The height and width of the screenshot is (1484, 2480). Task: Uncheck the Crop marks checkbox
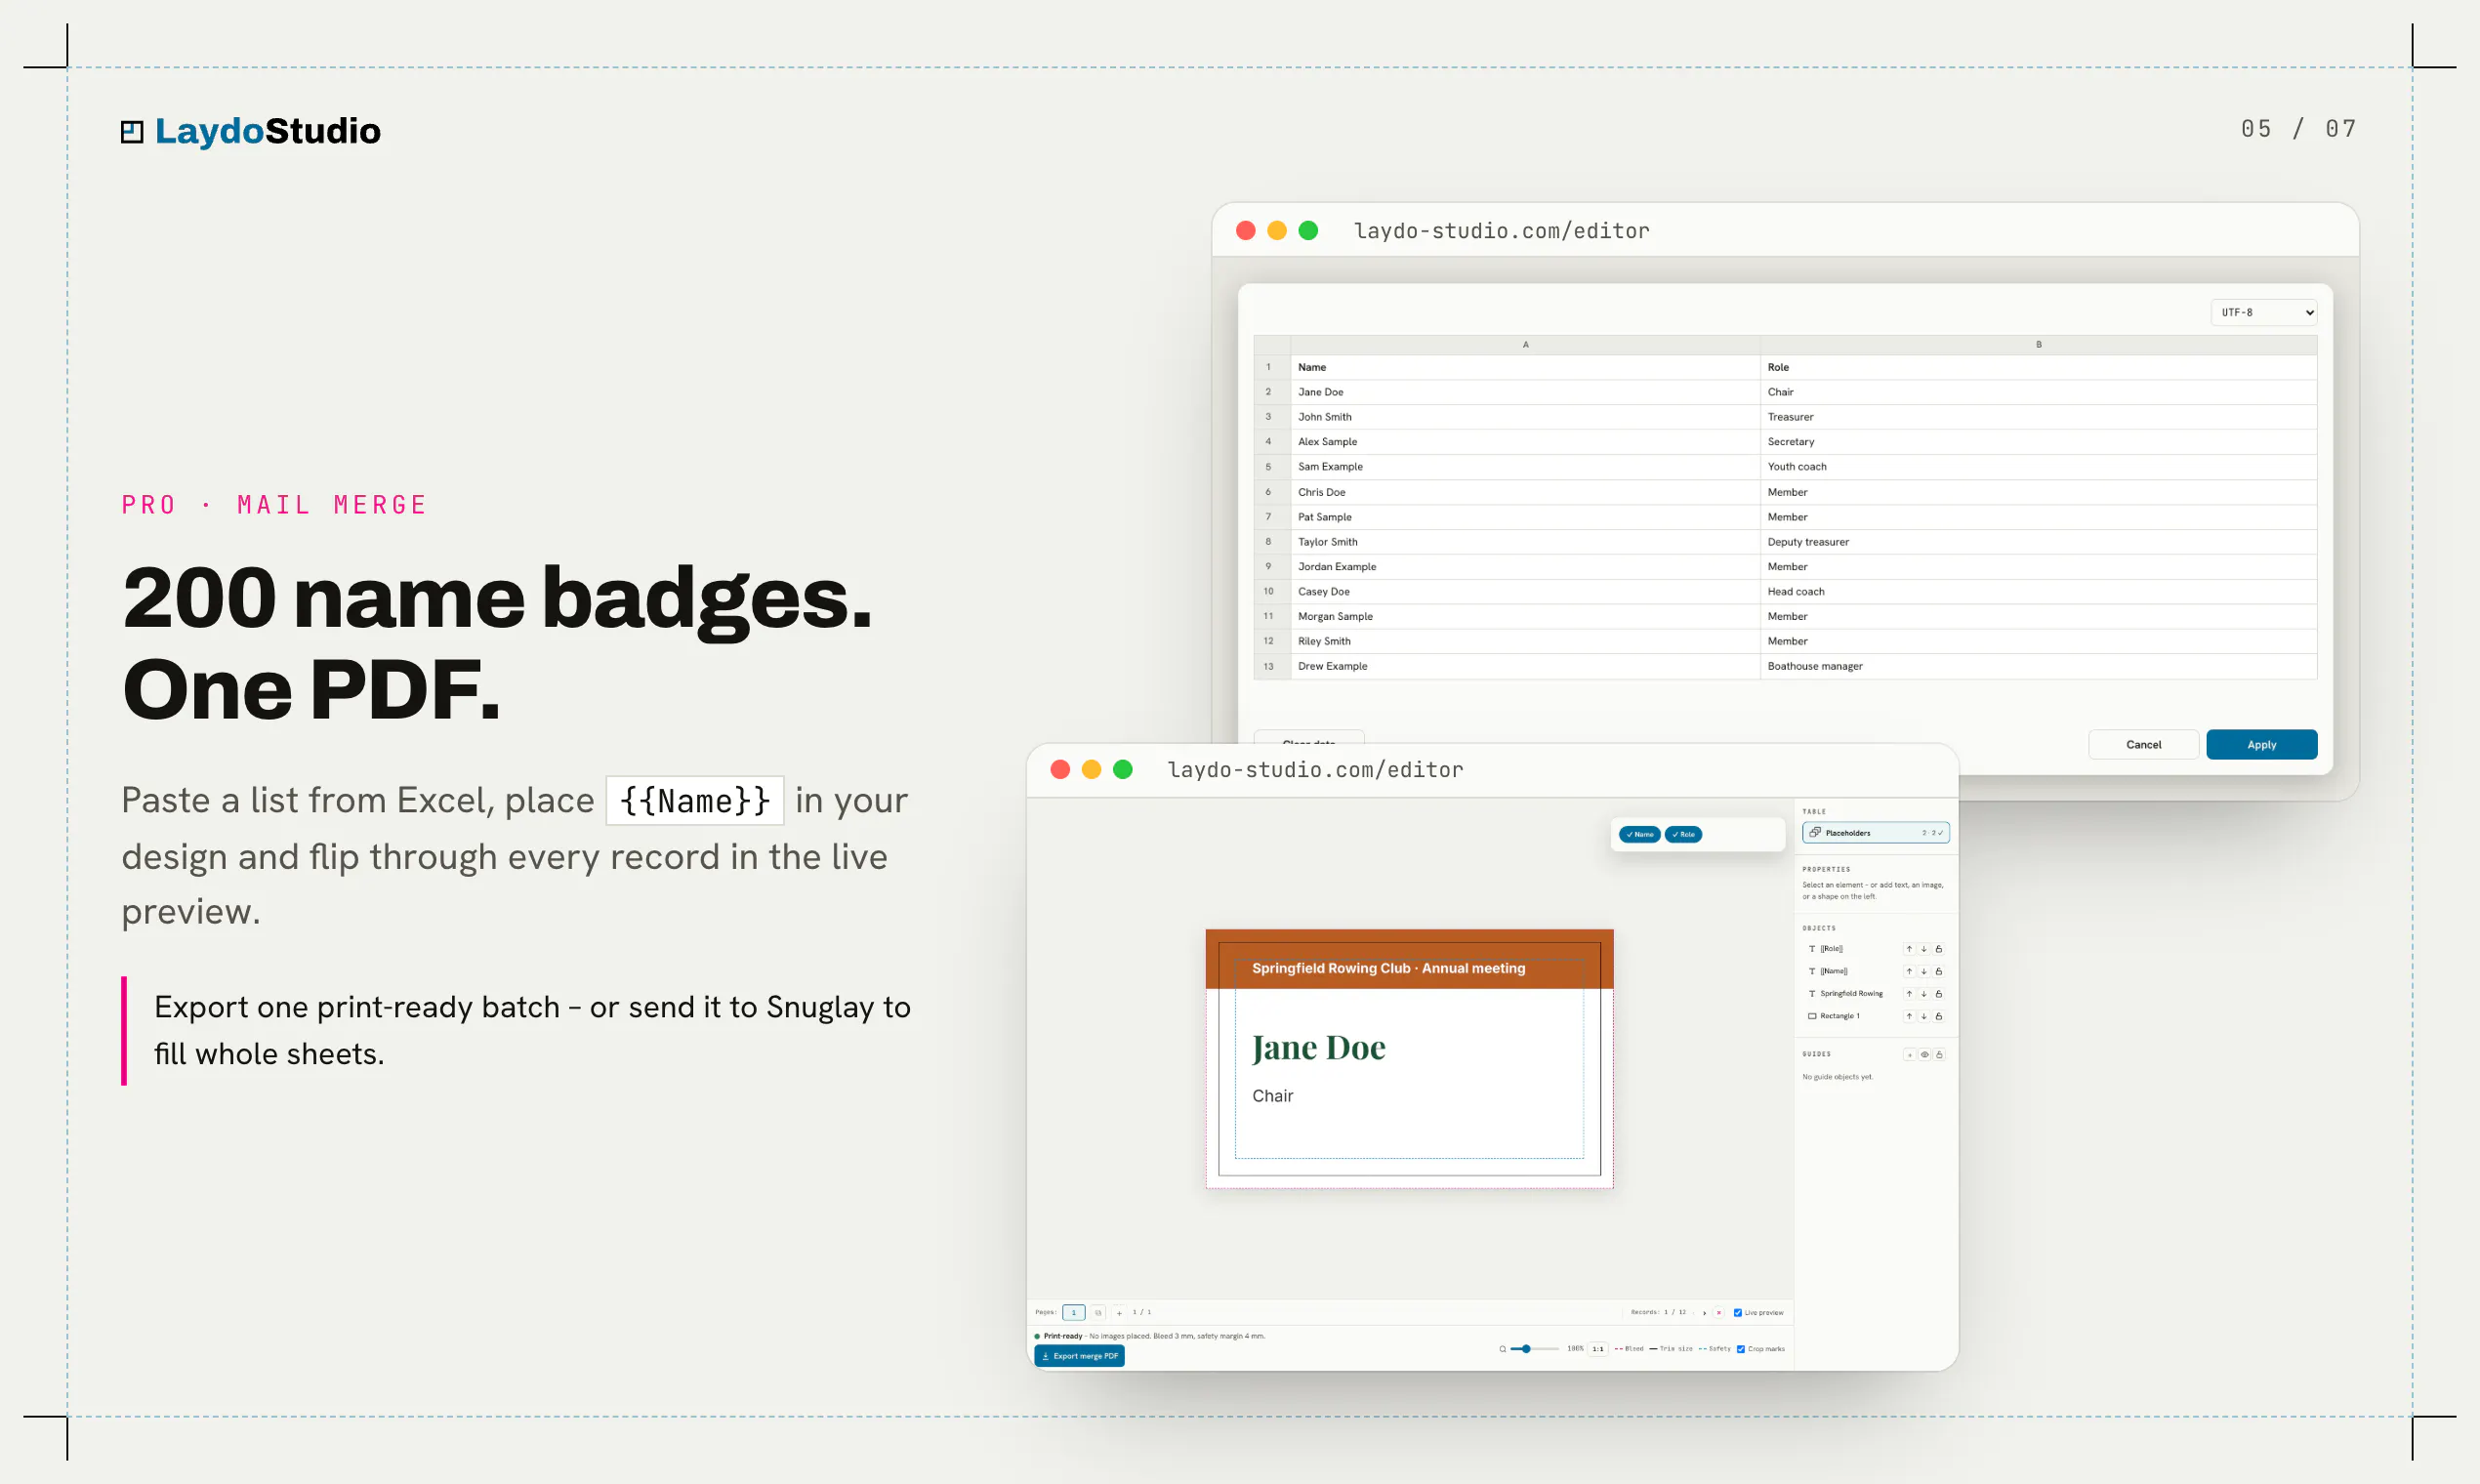pos(1740,1349)
